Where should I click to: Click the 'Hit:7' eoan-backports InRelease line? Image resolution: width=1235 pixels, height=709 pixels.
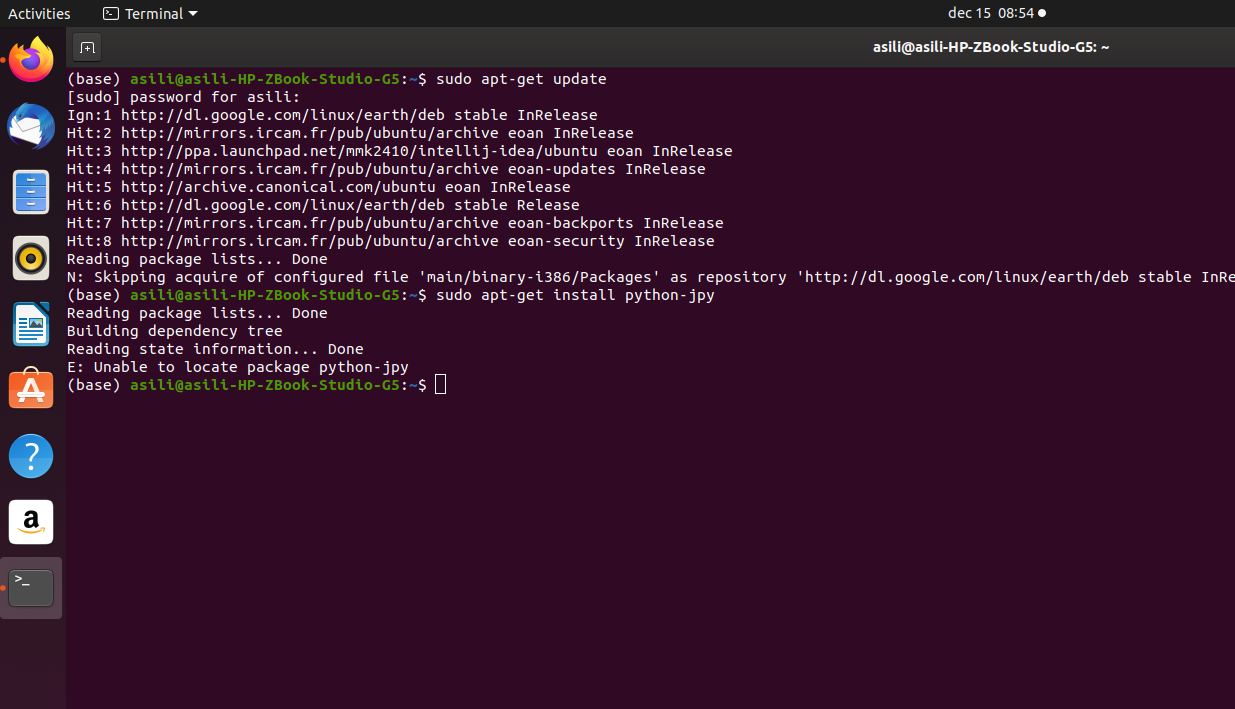tap(395, 223)
